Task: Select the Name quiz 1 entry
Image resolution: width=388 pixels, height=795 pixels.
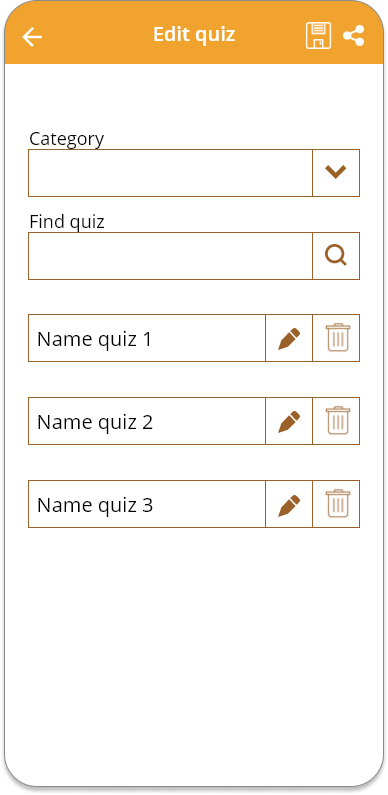Action: pyautogui.click(x=147, y=338)
